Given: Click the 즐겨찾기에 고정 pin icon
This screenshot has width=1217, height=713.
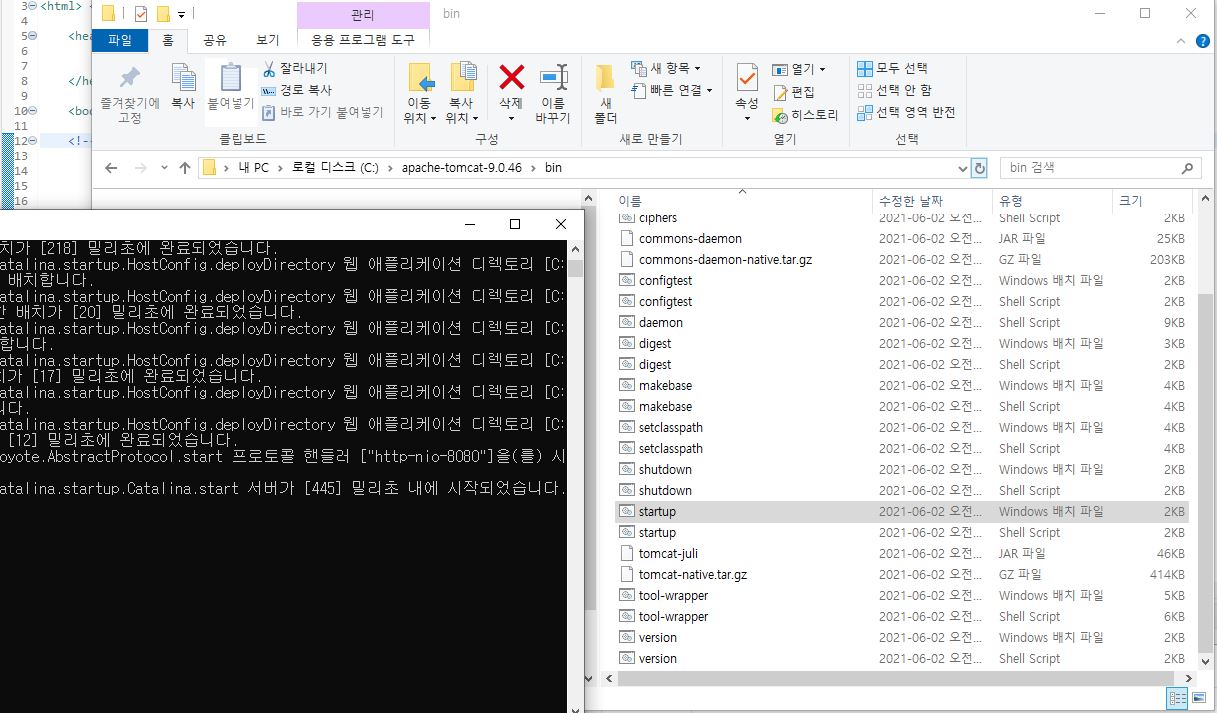Looking at the screenshot, I should point(130,79).
